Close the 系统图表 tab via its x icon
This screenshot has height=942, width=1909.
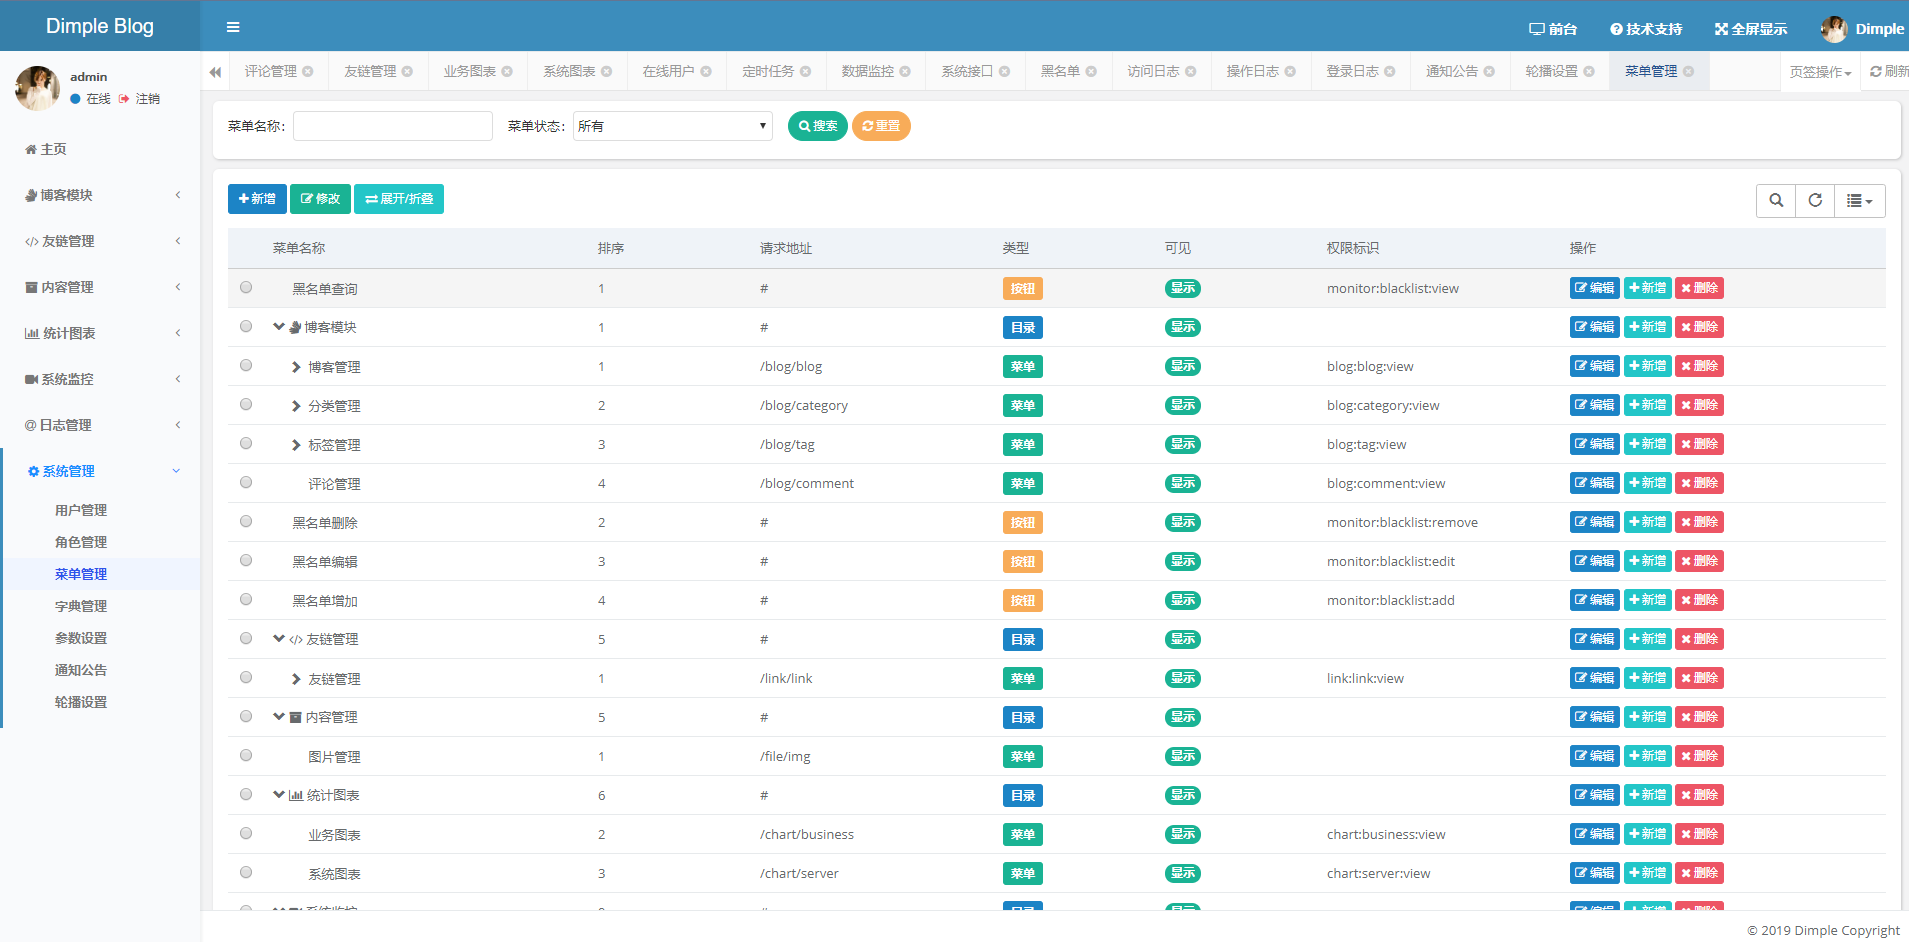click(606, 71)
